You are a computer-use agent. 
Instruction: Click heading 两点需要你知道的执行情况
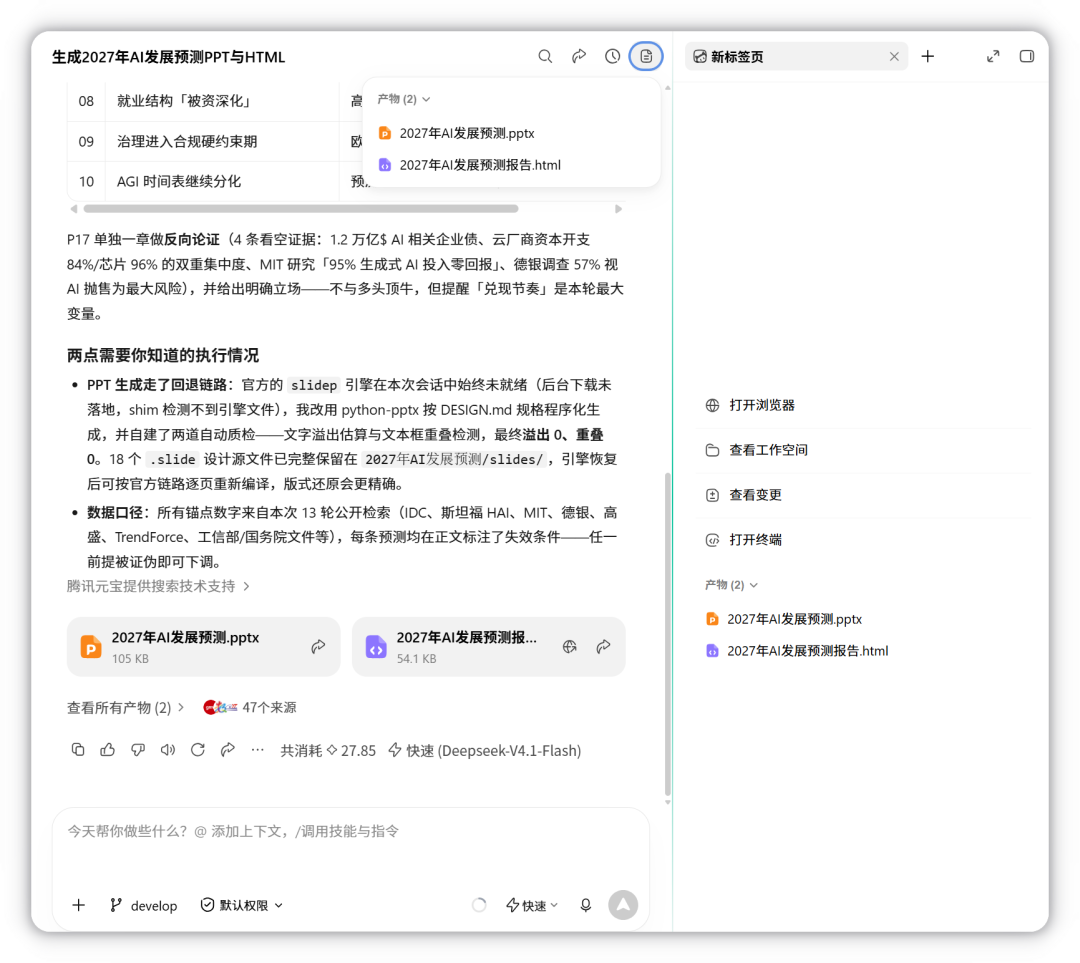[163, 355]
